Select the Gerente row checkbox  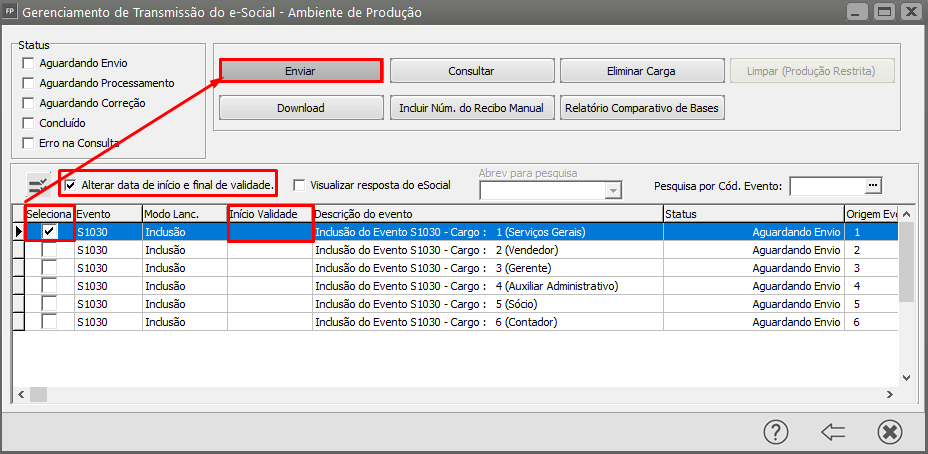click(x=49, y=268)
